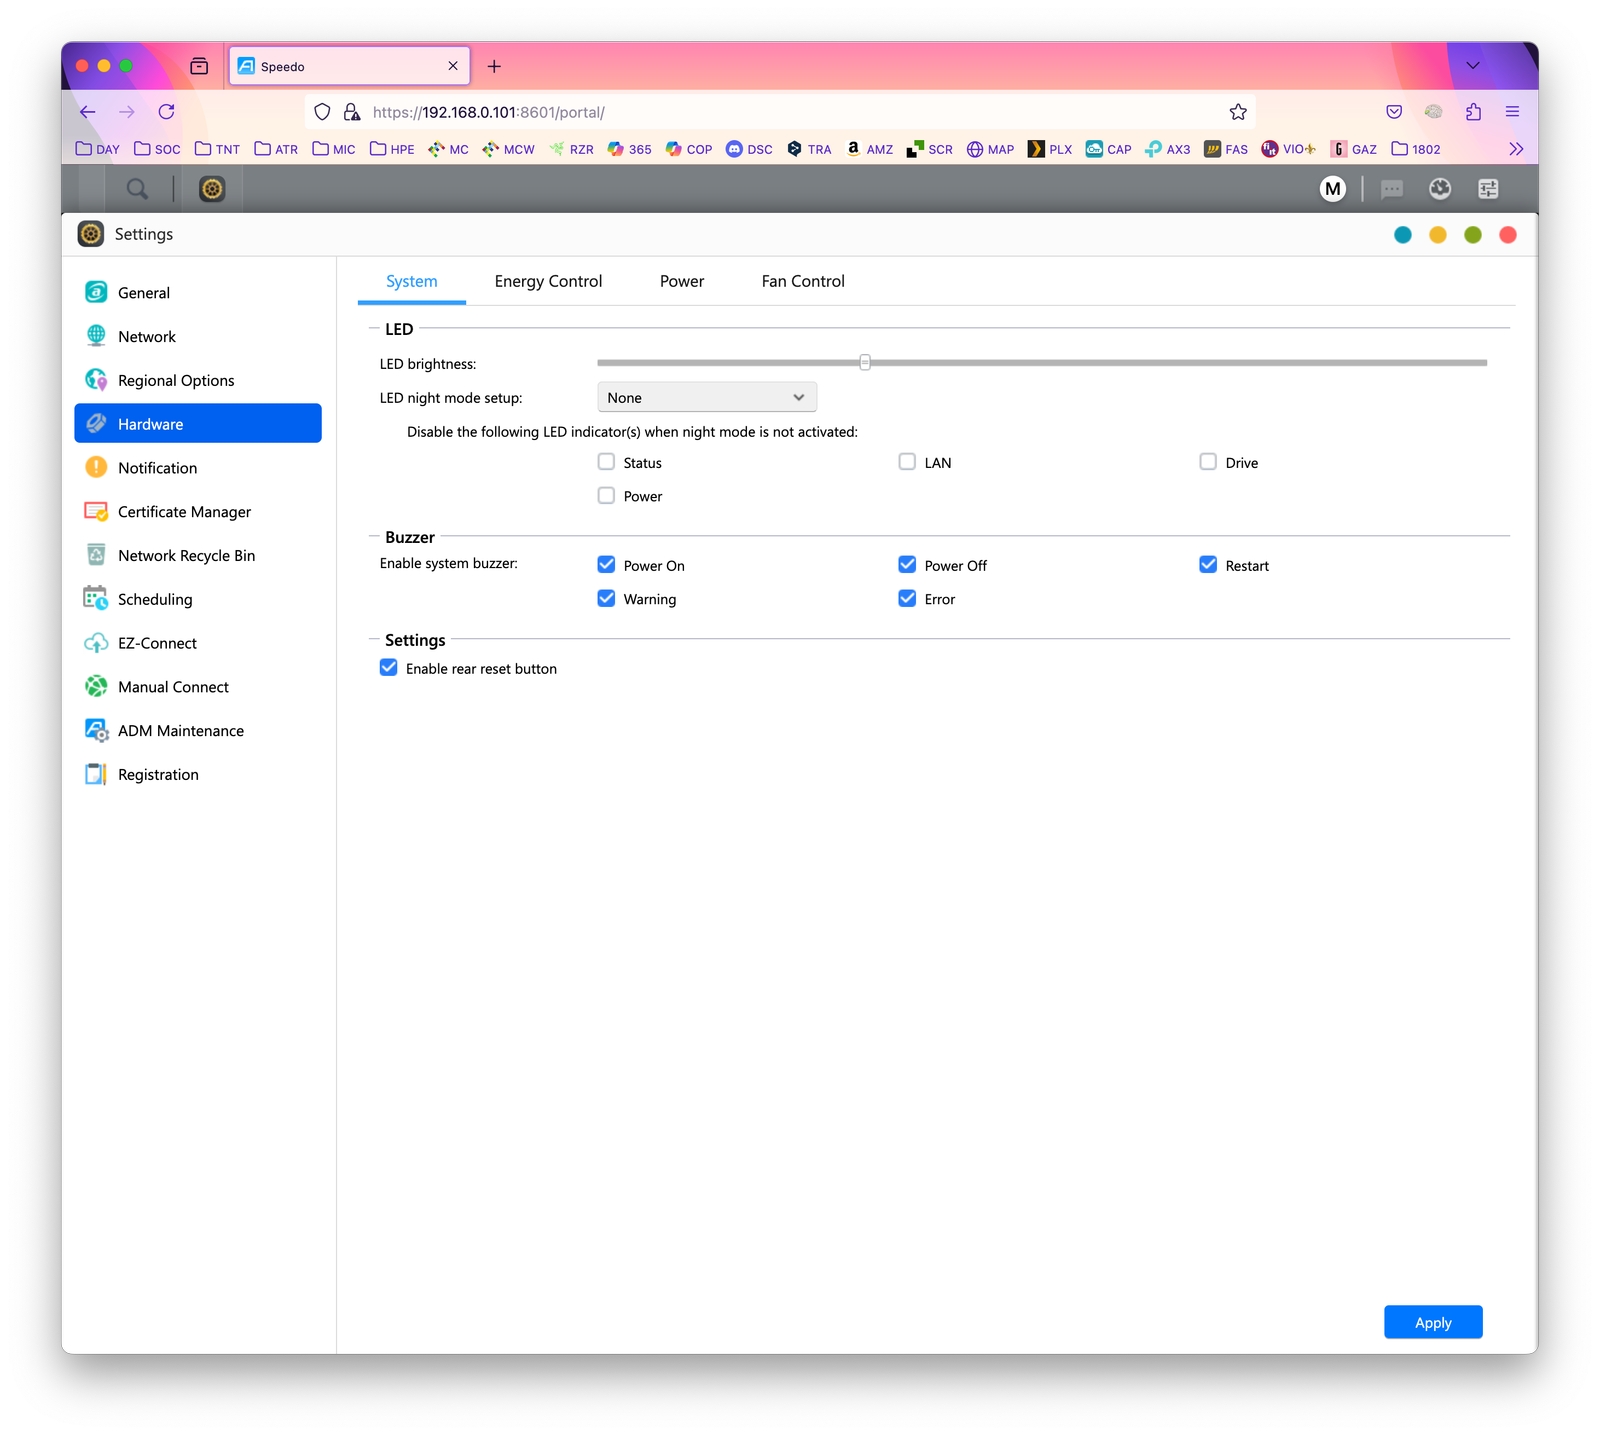
Task: Open a new browser tab
Action: point(494,66)
